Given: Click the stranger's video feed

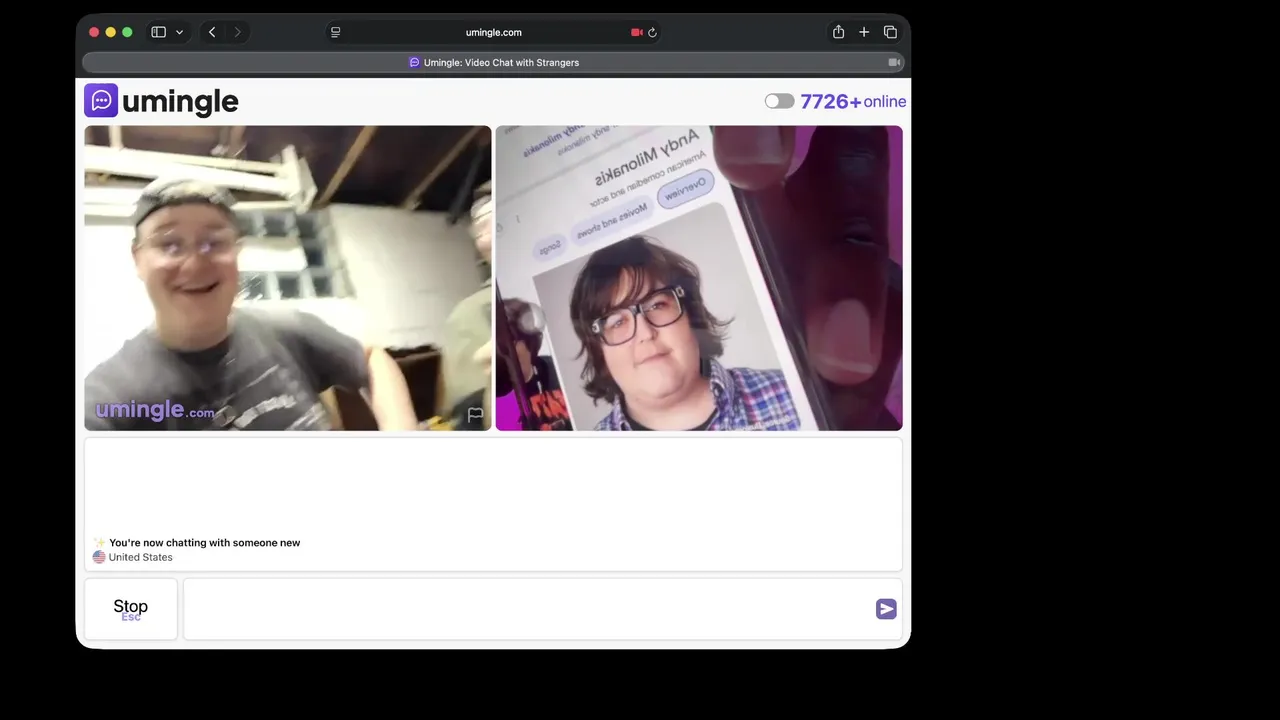Looking at the screenshot, I should tap(288, 278).
